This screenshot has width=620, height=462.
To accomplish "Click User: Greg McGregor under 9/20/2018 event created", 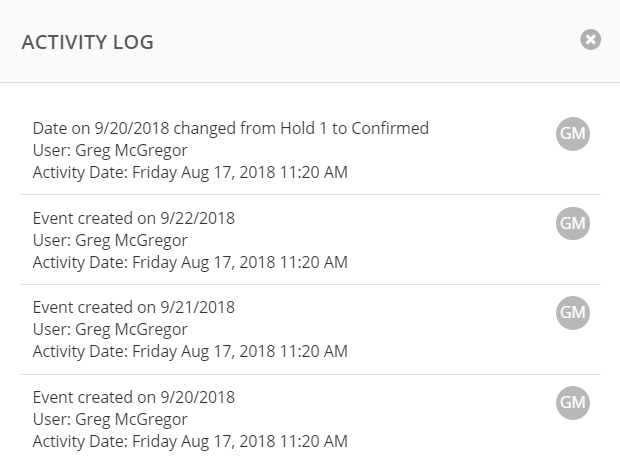I will [x=110, y=419].
